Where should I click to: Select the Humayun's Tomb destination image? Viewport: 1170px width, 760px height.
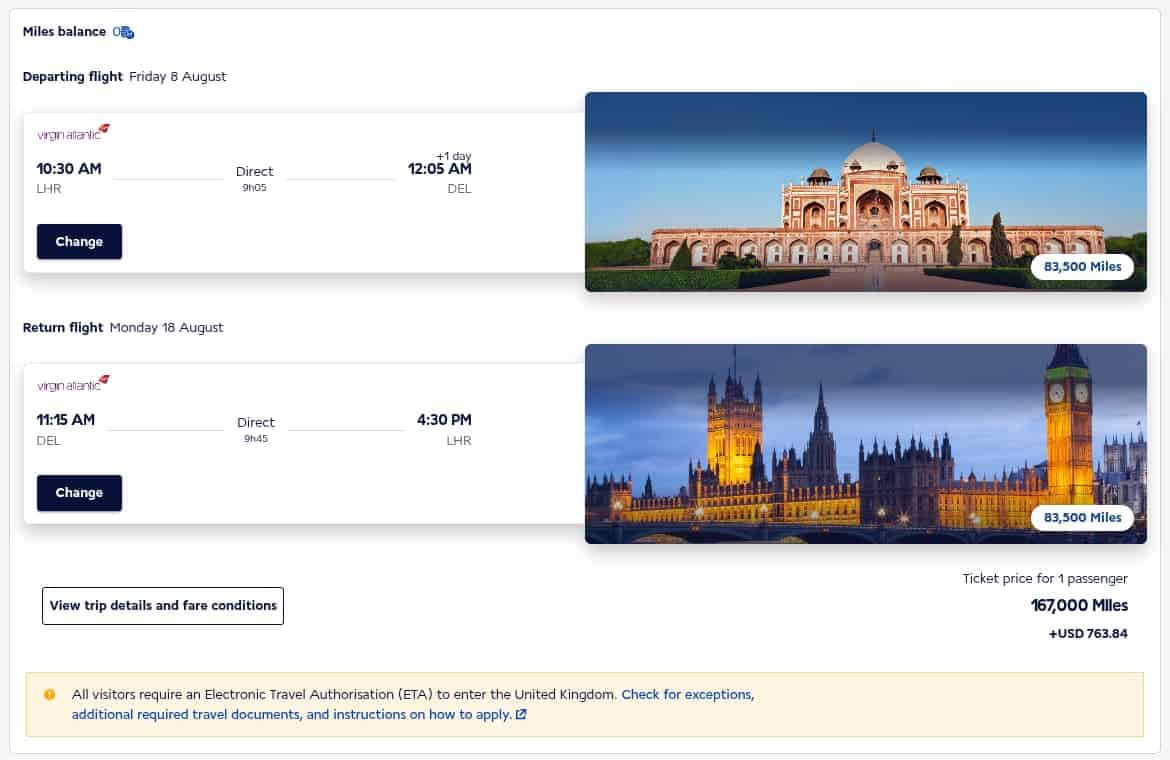point(866,190)
